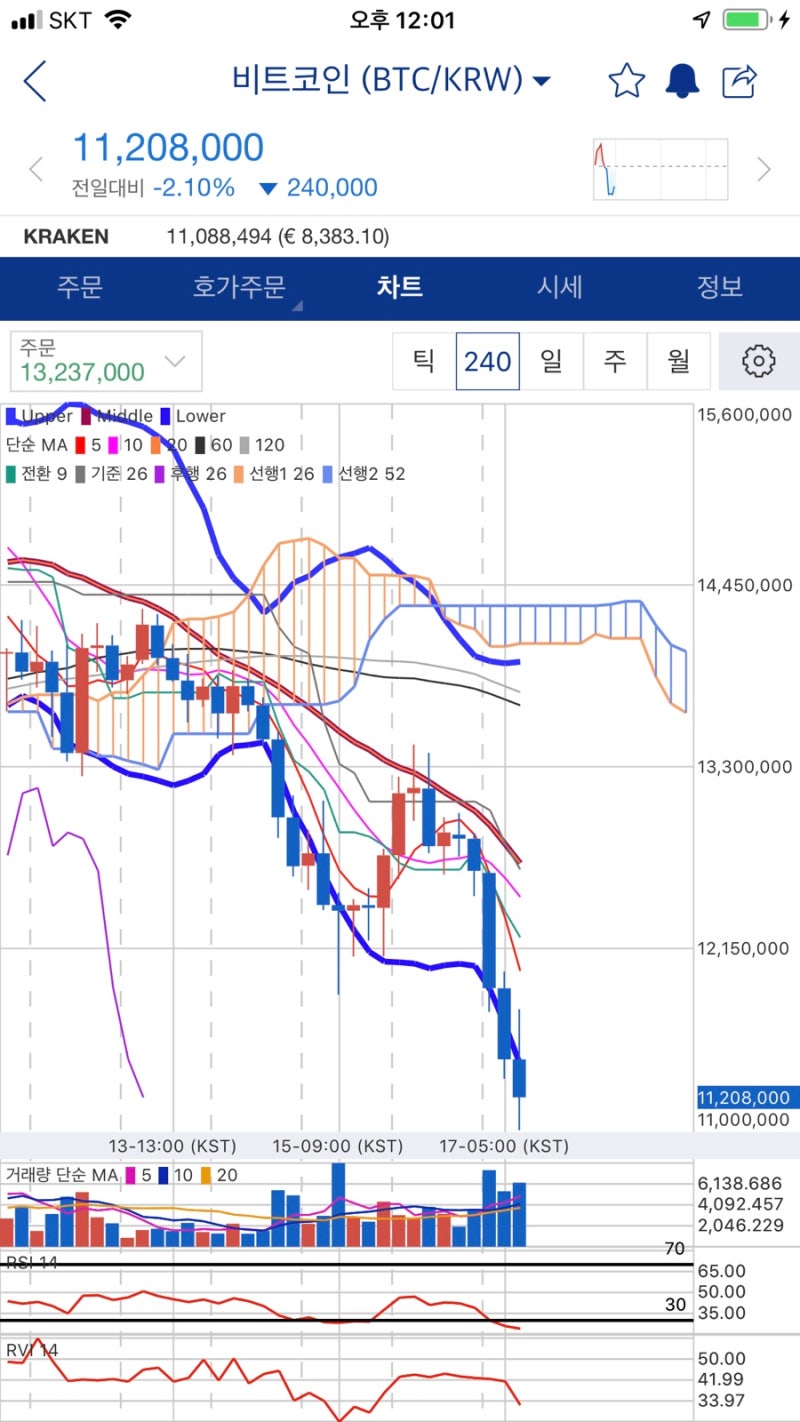Open the coin selector 비트코인 (BTC/KRW) dropdown
The height and width of the screenshot is (1422, 800).
(x=391, y=80)
